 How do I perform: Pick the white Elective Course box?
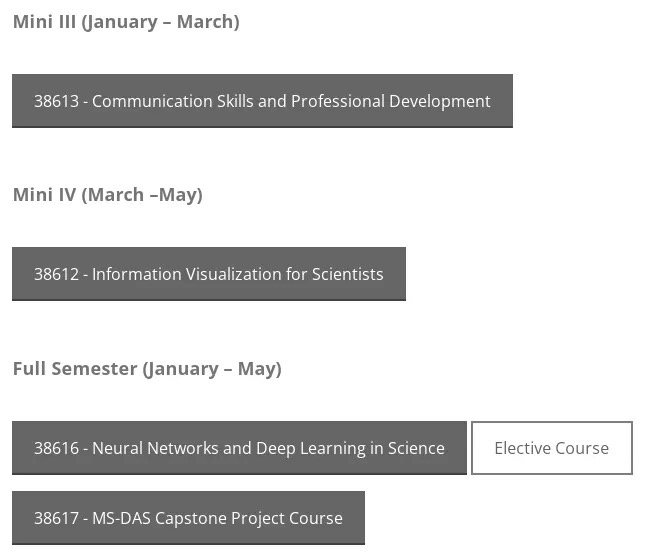coord(552,448)
